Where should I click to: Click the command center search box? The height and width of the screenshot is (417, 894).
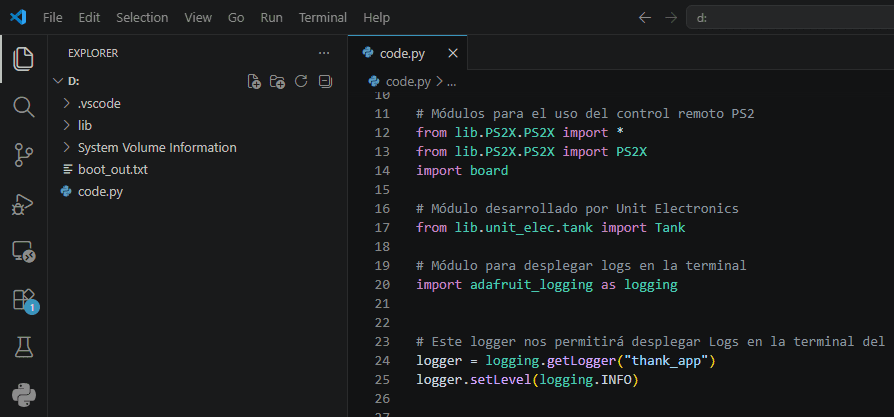(x=790, y=18)
